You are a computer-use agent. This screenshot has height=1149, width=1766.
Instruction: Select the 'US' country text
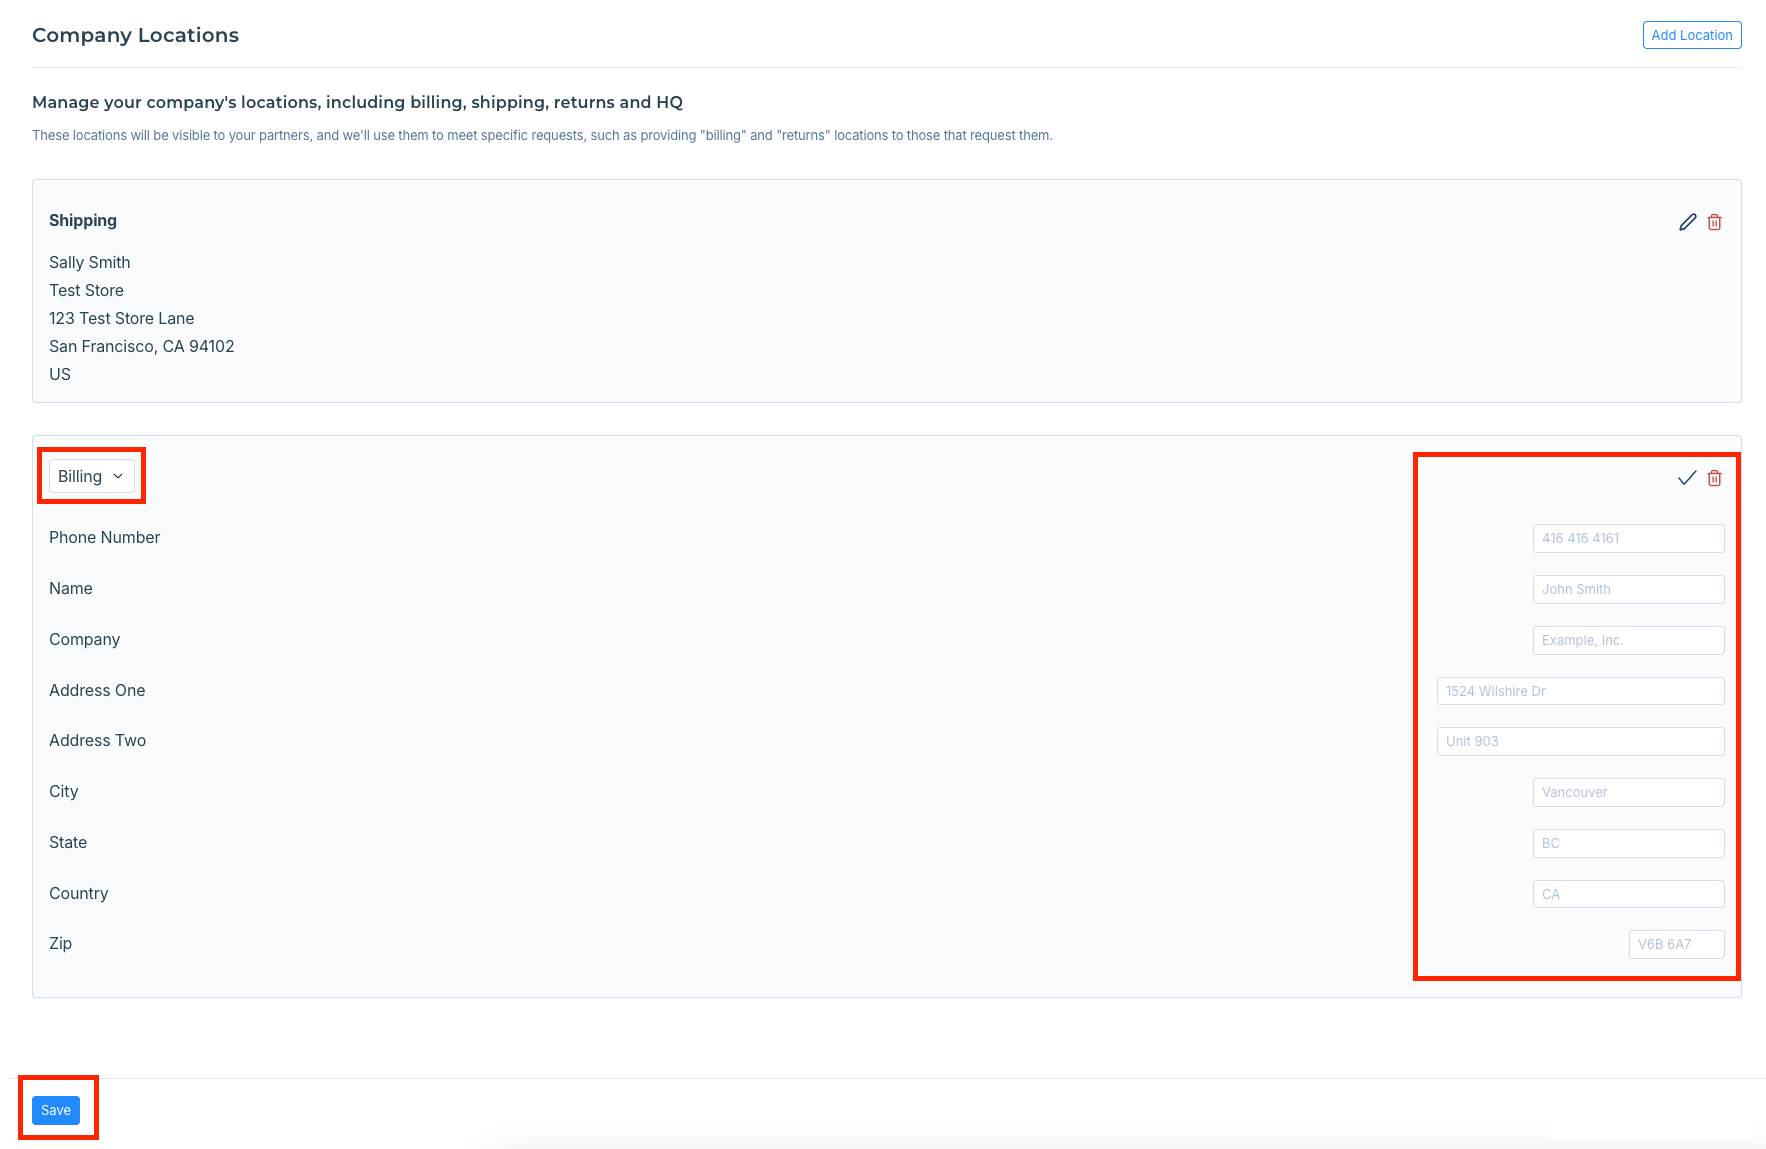(x=60, y=374)
